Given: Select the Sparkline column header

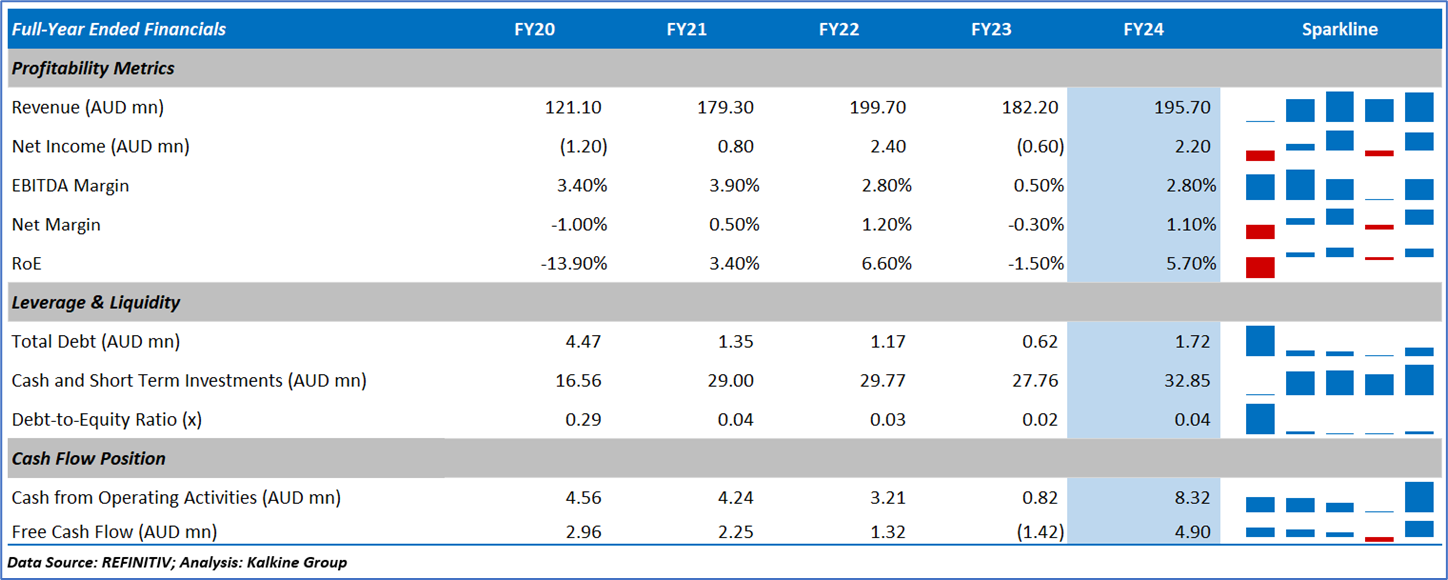Looking at the screenshot, I should pyautogui.click(x=1339, y=30).
